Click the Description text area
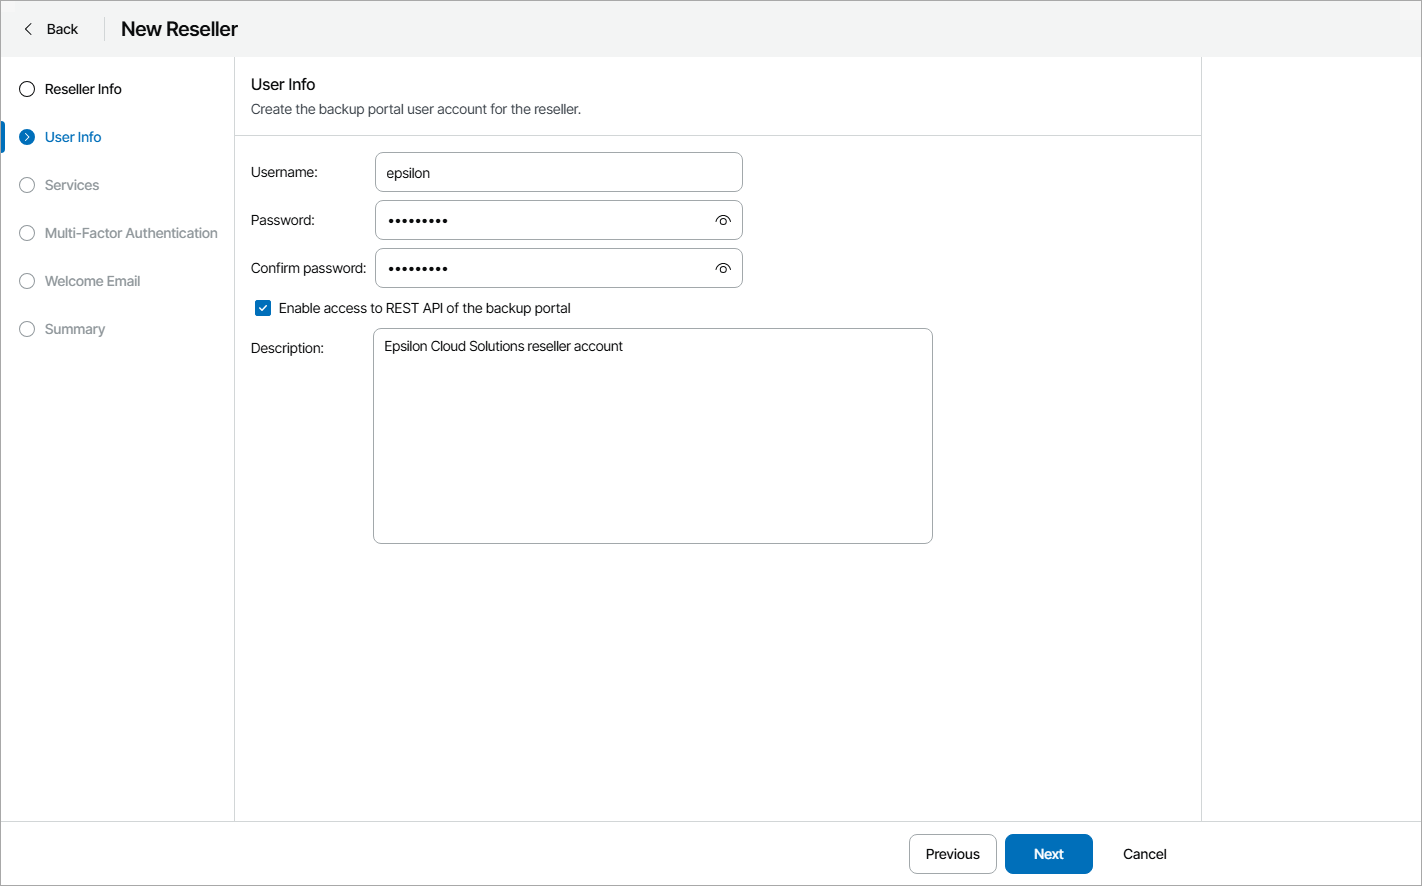 [652, 435]
